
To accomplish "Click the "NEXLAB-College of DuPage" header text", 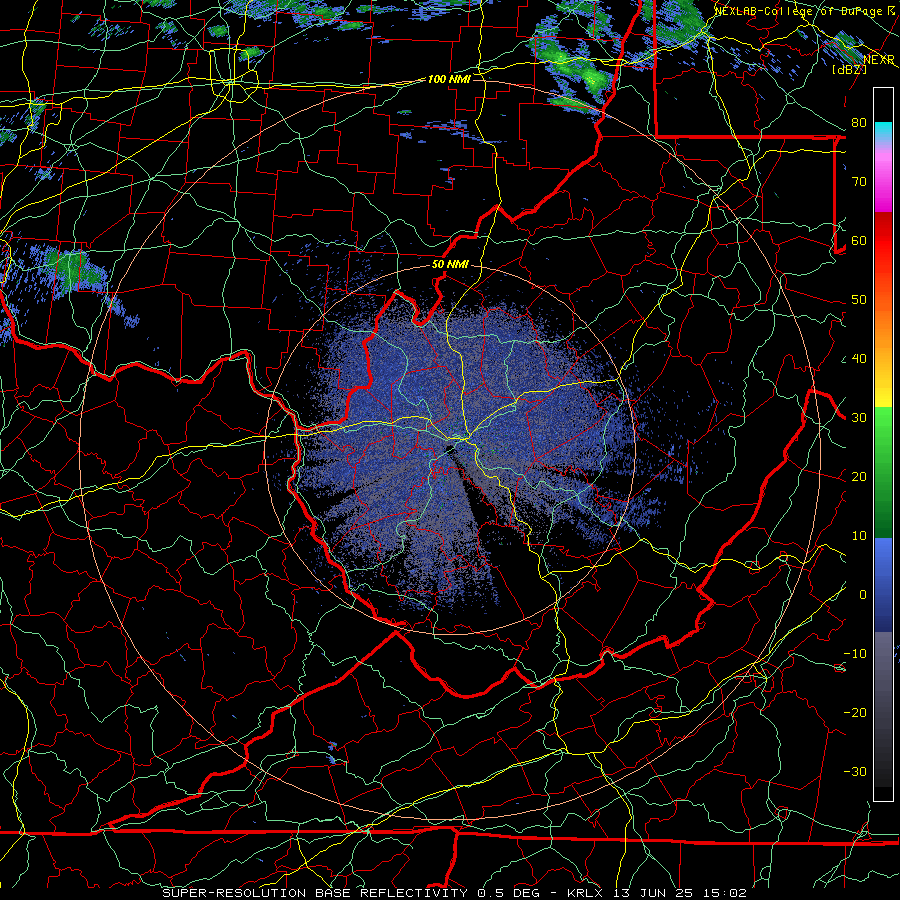I will coord(798,11).
